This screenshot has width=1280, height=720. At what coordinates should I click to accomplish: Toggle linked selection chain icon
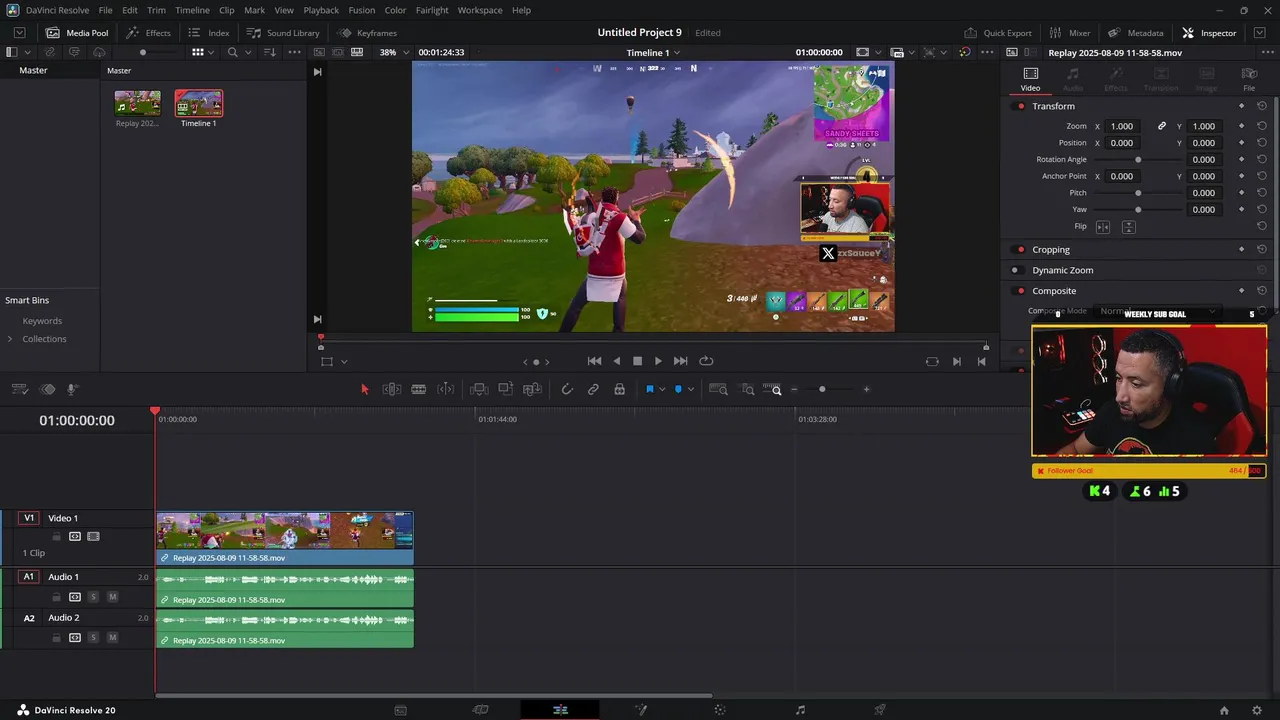pos(593,389)
